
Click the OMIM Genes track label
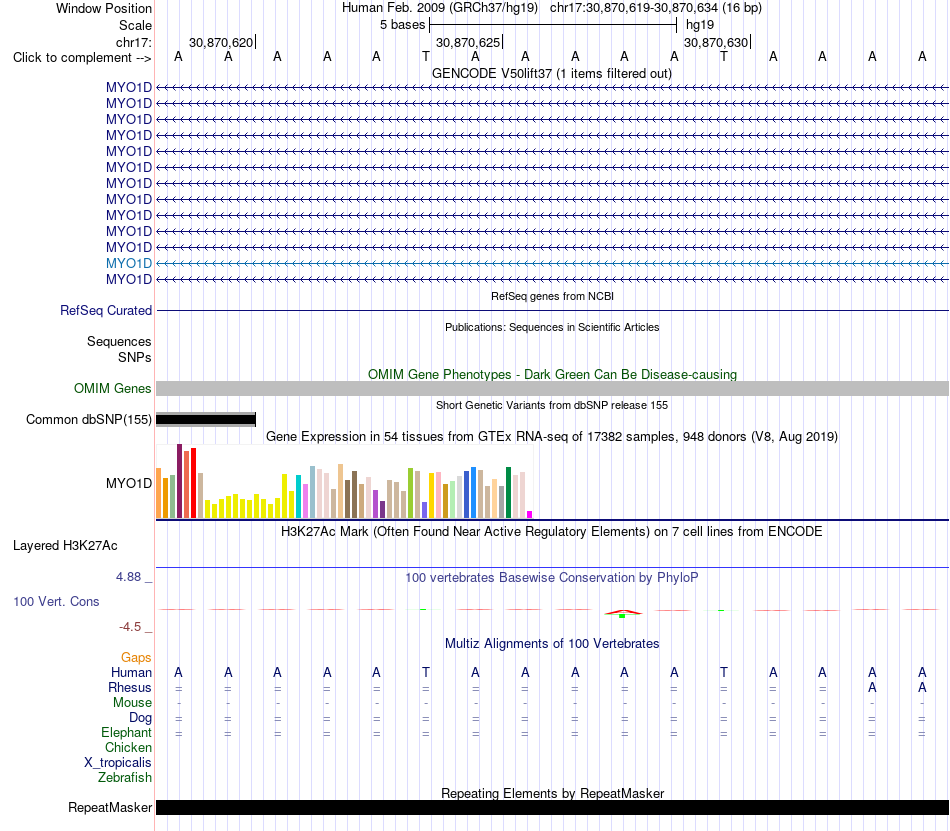point(112,388)
